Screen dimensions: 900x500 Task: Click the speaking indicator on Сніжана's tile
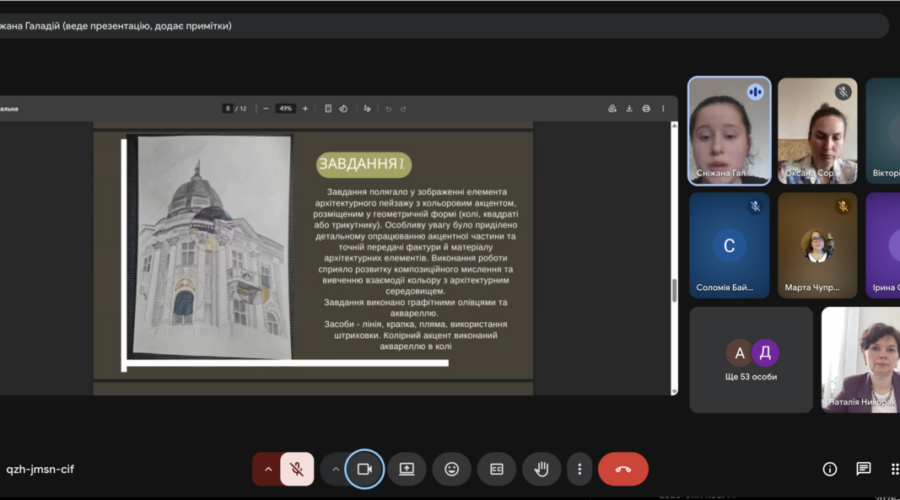(x=755, y=92)
